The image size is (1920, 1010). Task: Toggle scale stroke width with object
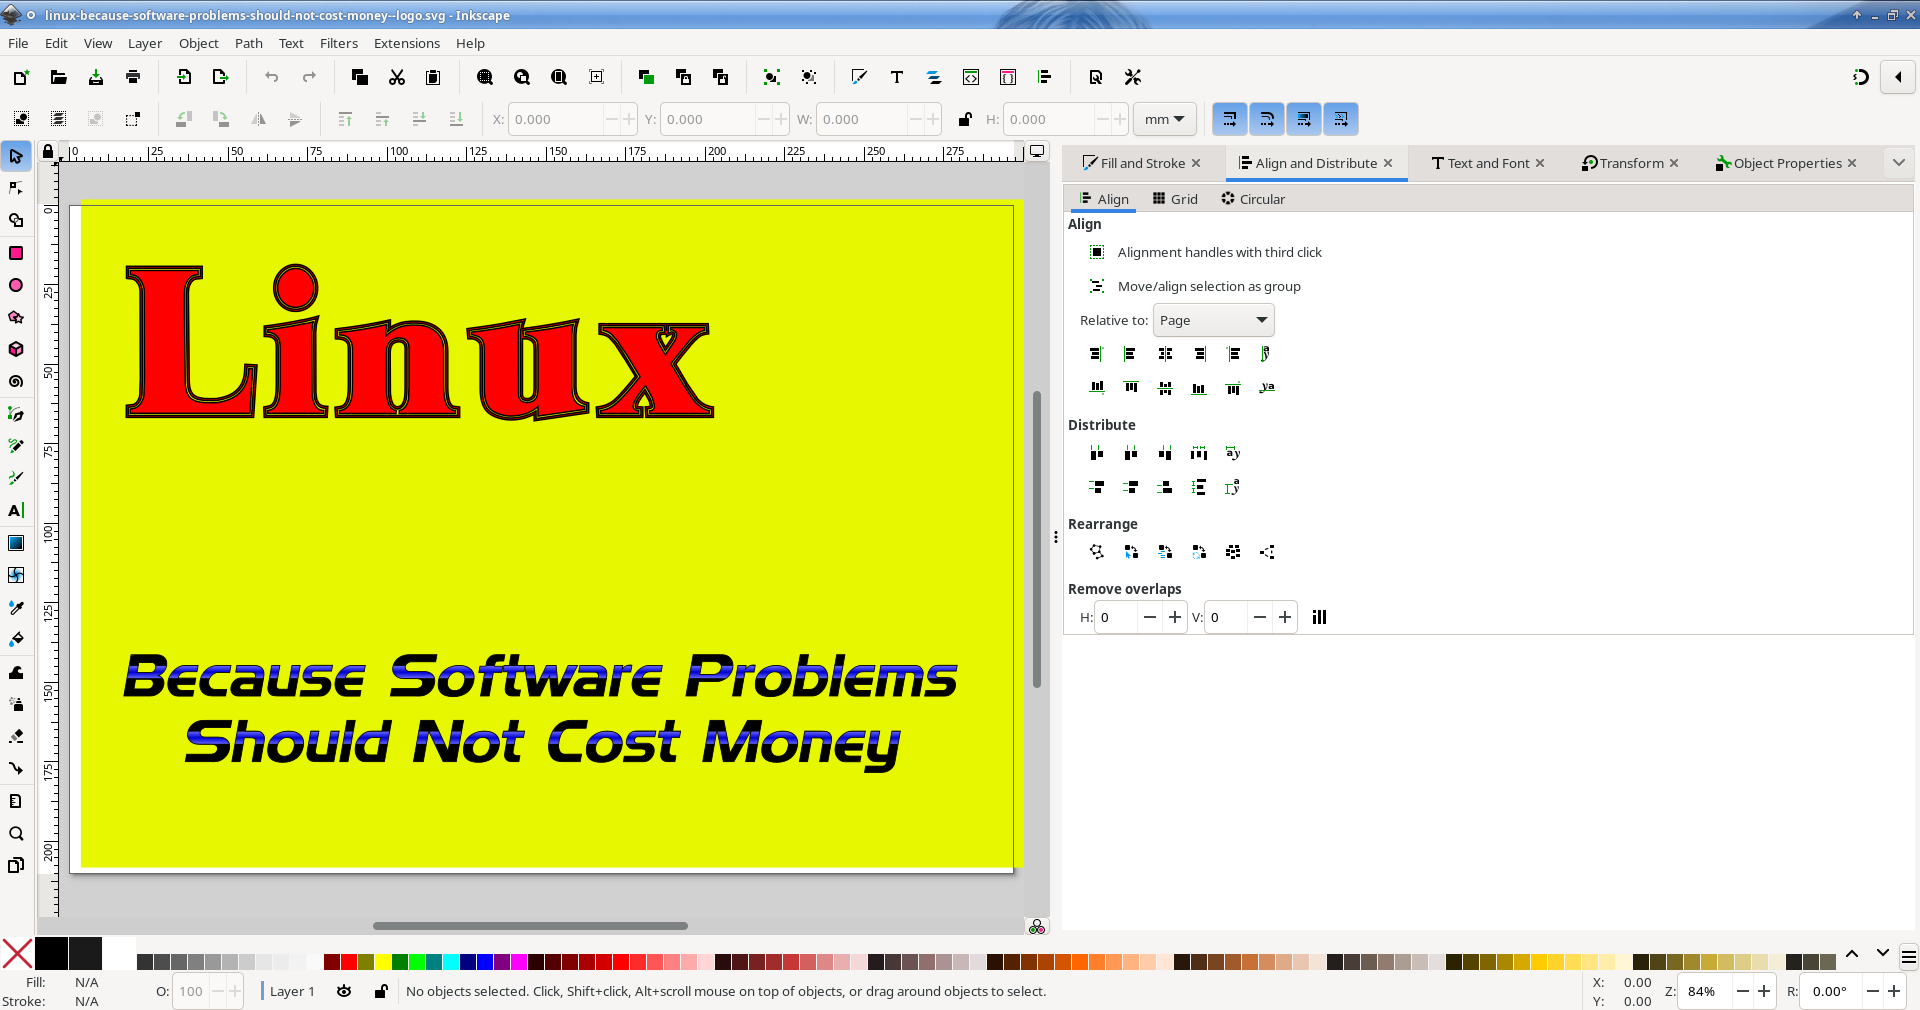click(x=1230, y=119)
